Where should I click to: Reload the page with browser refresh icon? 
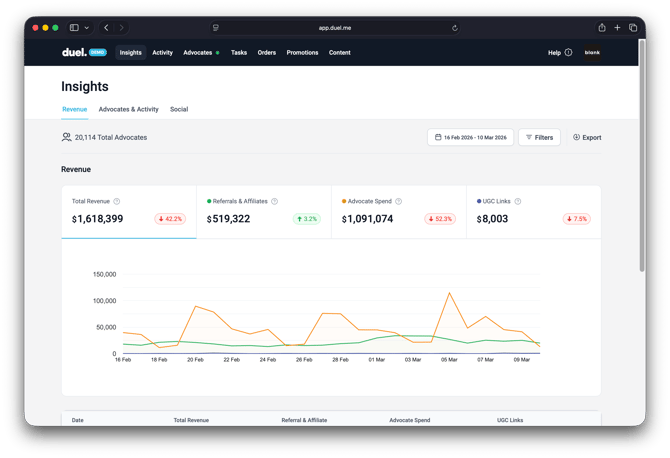click(x=455, y=28)
